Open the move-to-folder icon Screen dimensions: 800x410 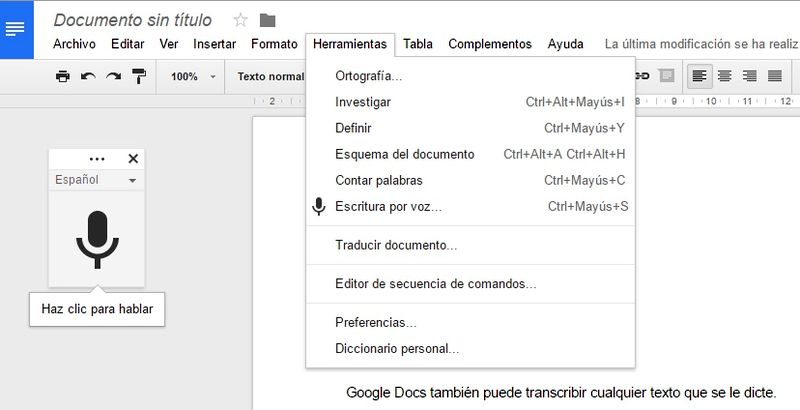[267, 20]
